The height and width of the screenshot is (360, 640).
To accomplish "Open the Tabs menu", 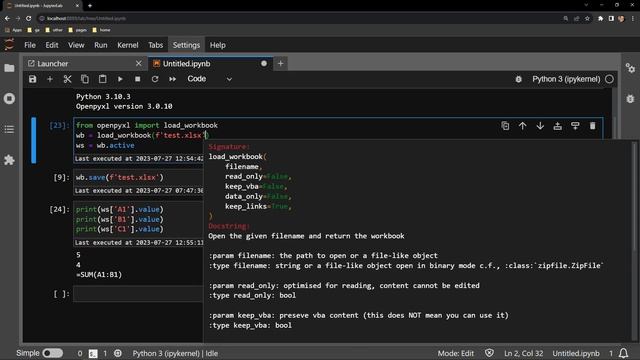I will (156, 45).
